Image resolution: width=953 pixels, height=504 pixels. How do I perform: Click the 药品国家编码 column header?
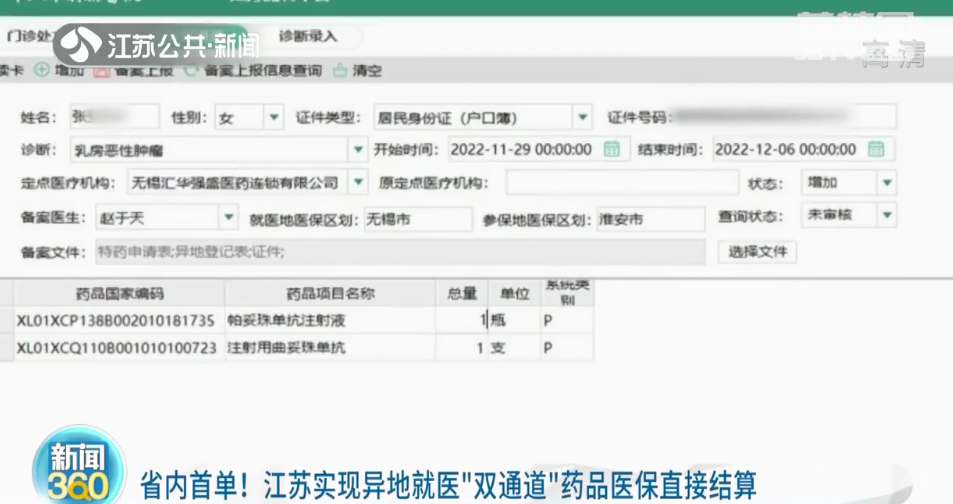point(119,293)
